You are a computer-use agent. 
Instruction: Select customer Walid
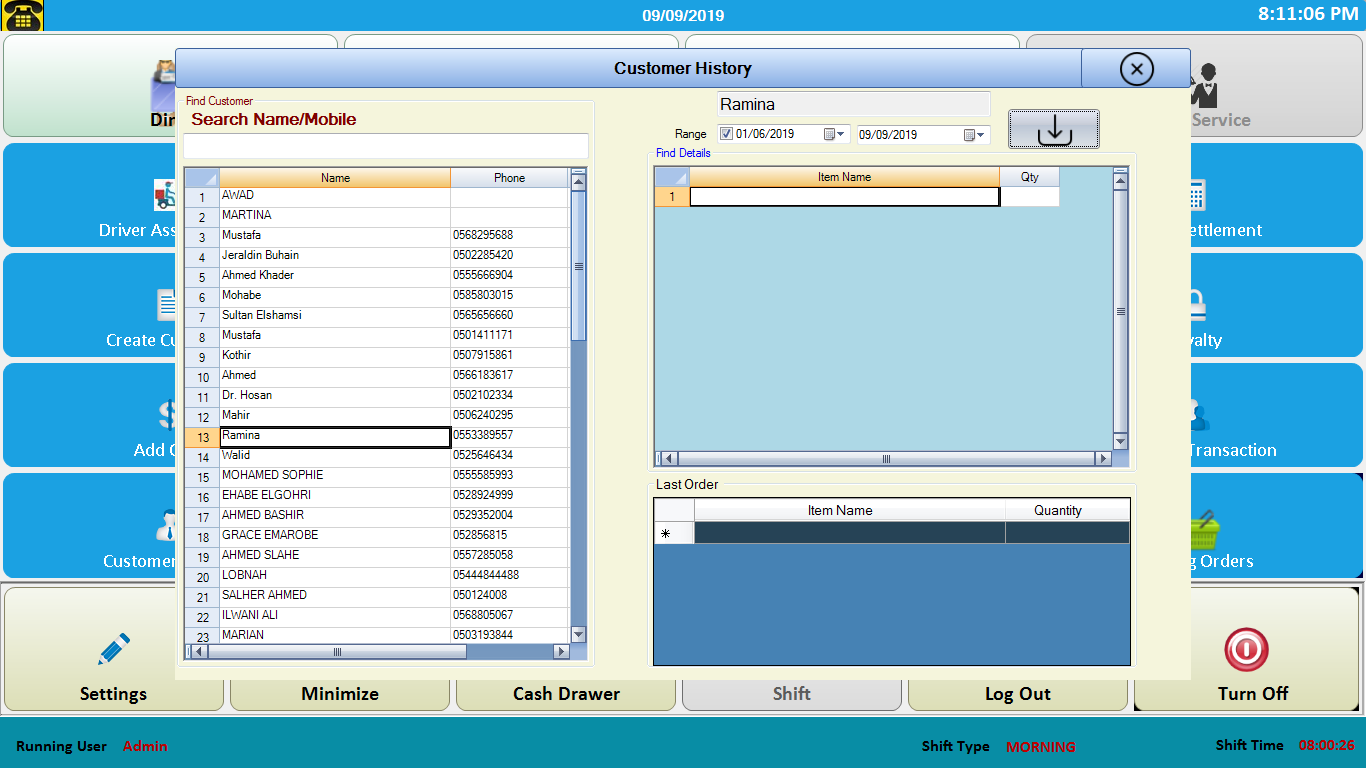(335, 457)
